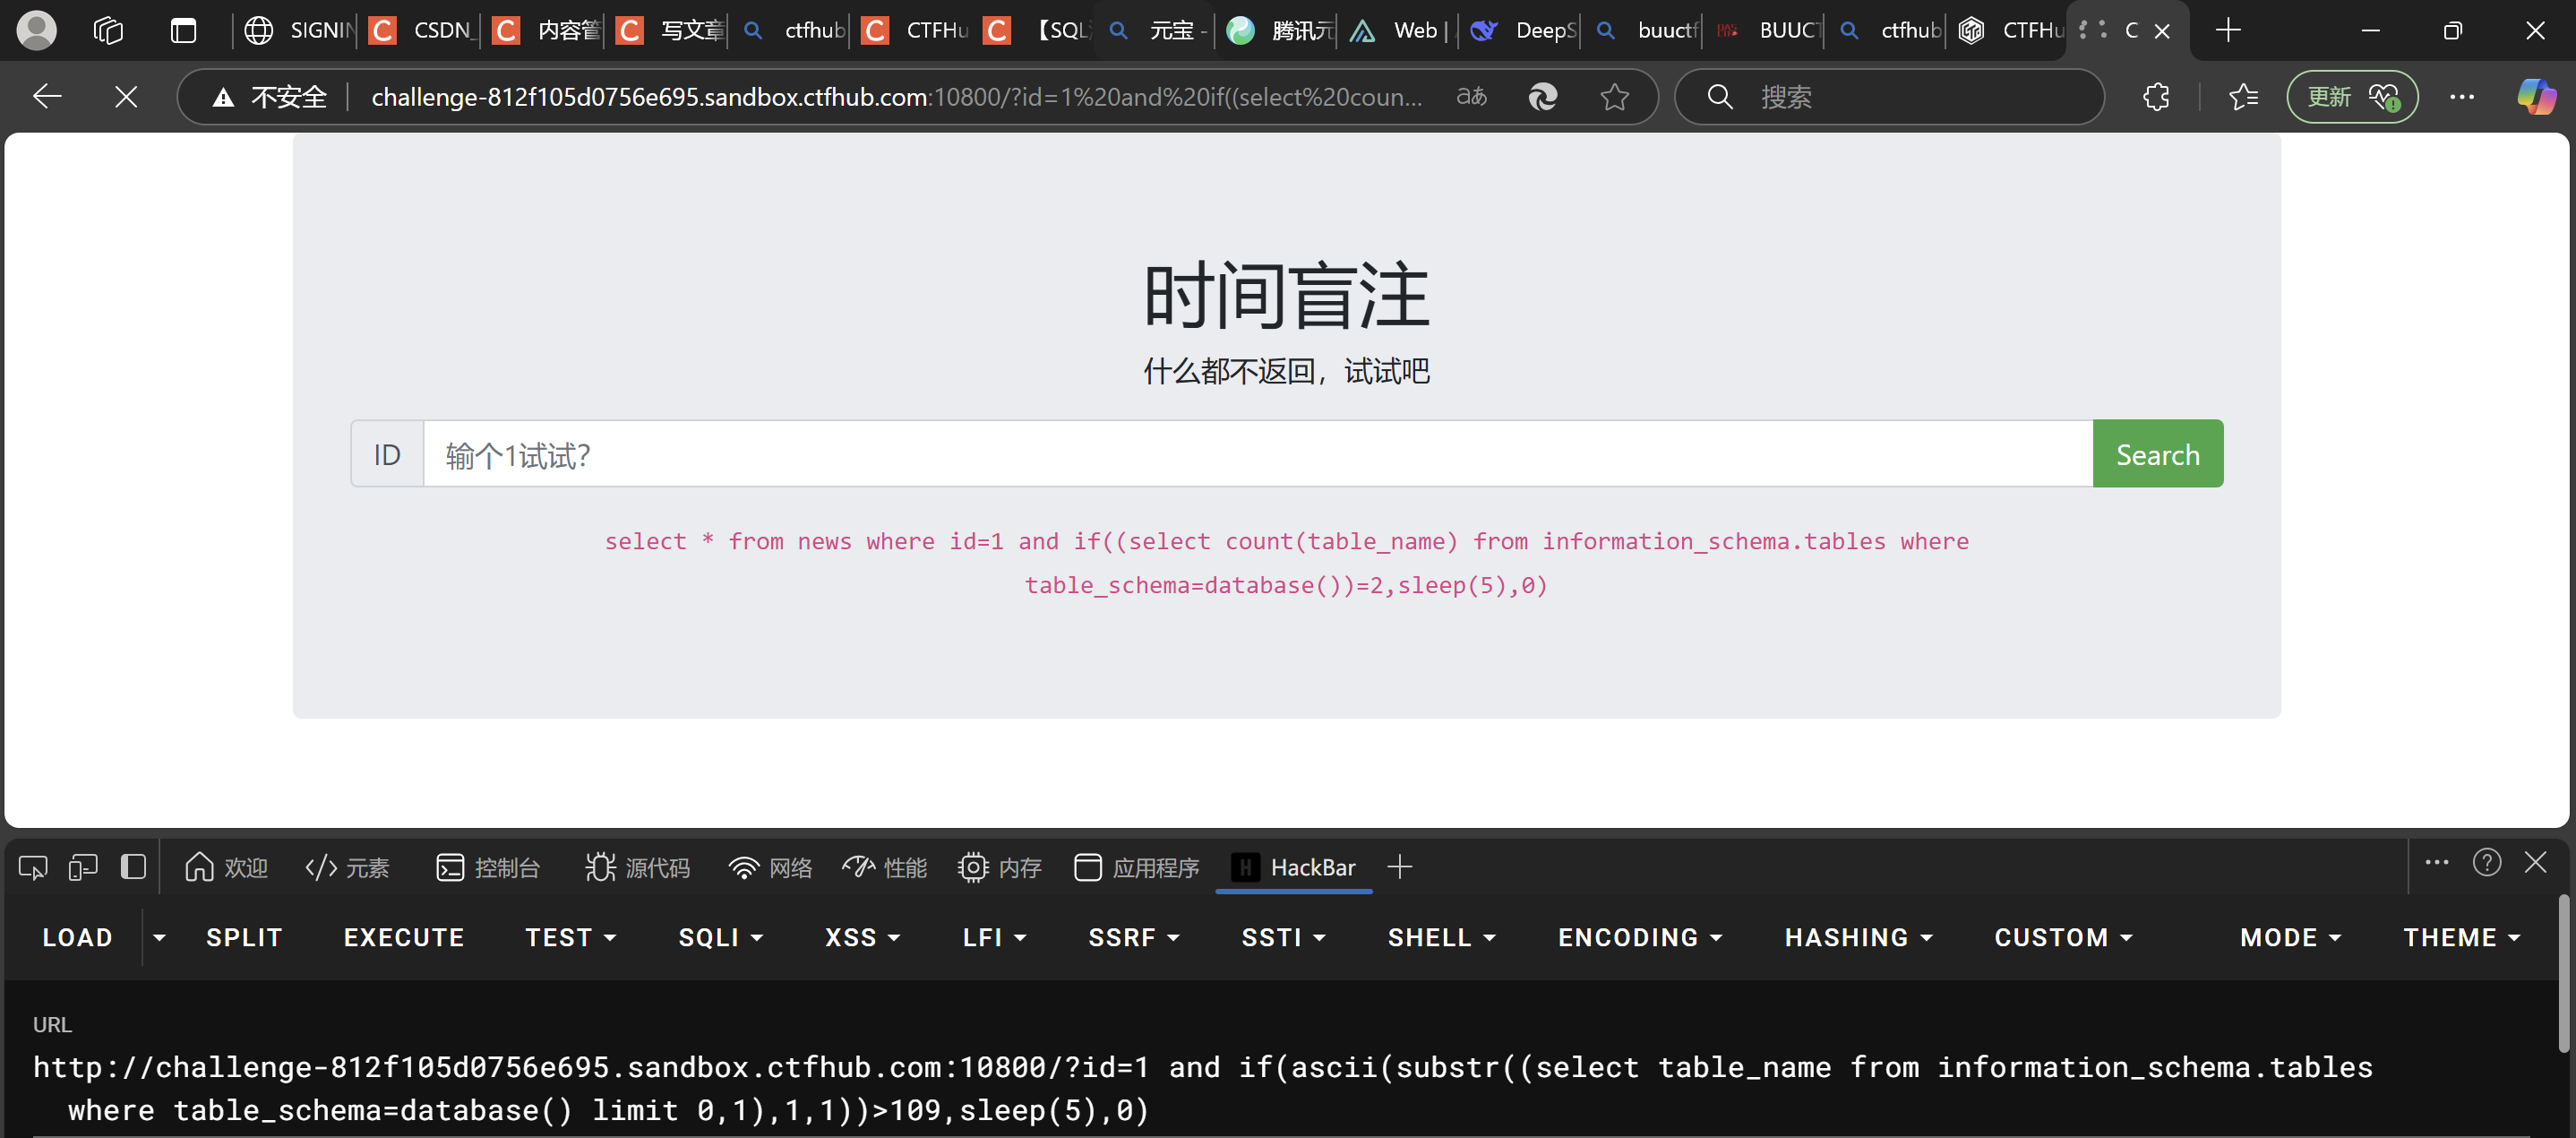Open the favorites list icon
The height and width of the screenshot is (1138, 2576).
tap(2243, 97)
